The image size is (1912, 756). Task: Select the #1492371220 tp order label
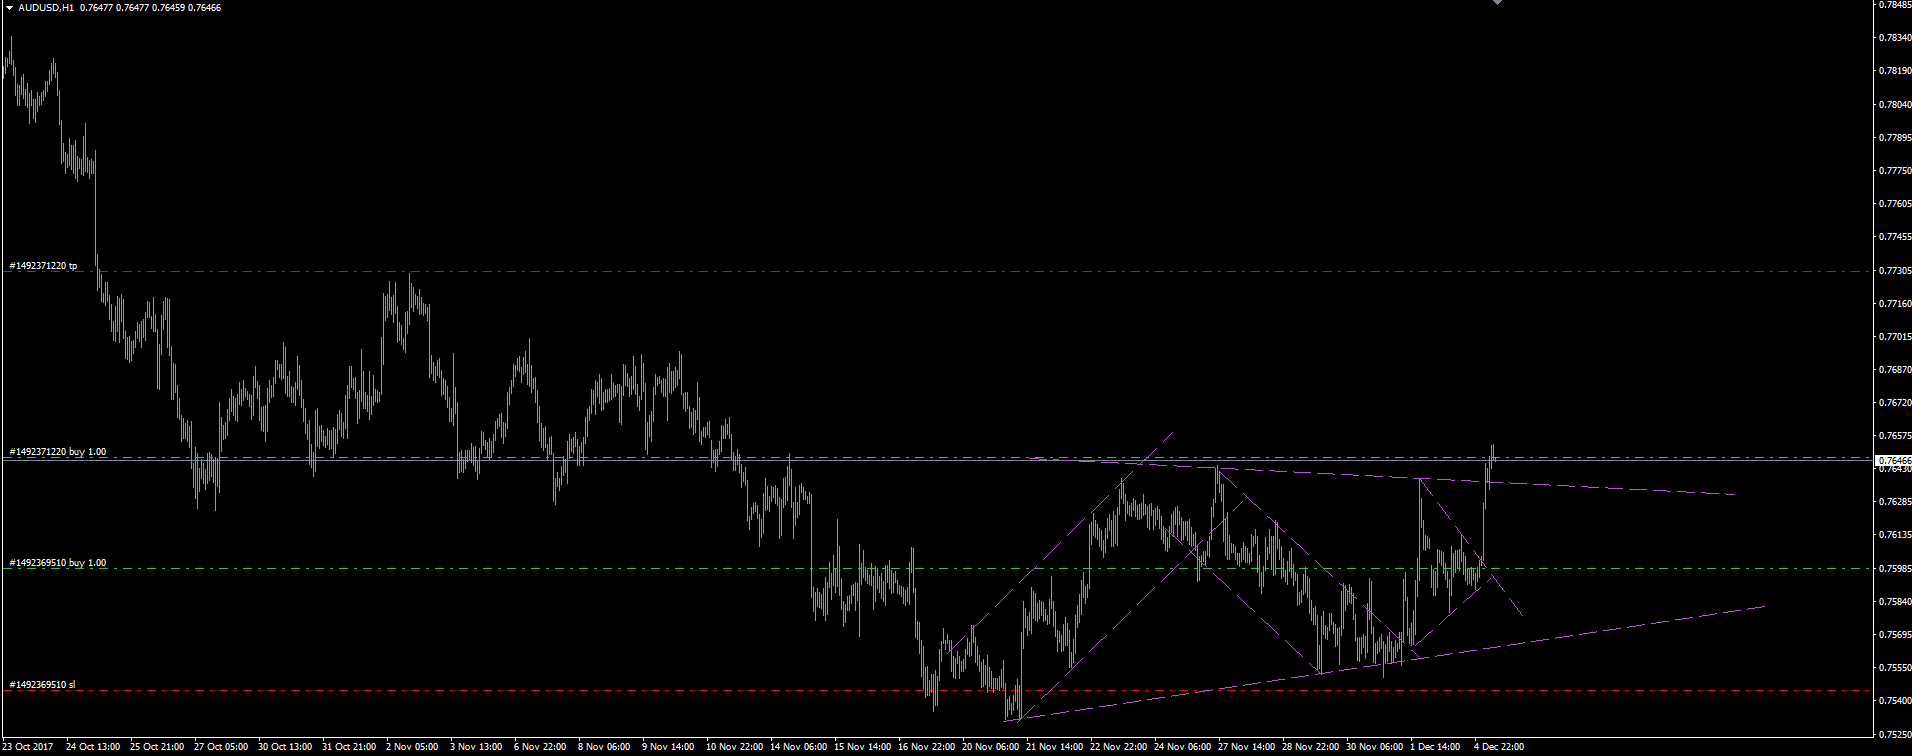pos(43,266)
